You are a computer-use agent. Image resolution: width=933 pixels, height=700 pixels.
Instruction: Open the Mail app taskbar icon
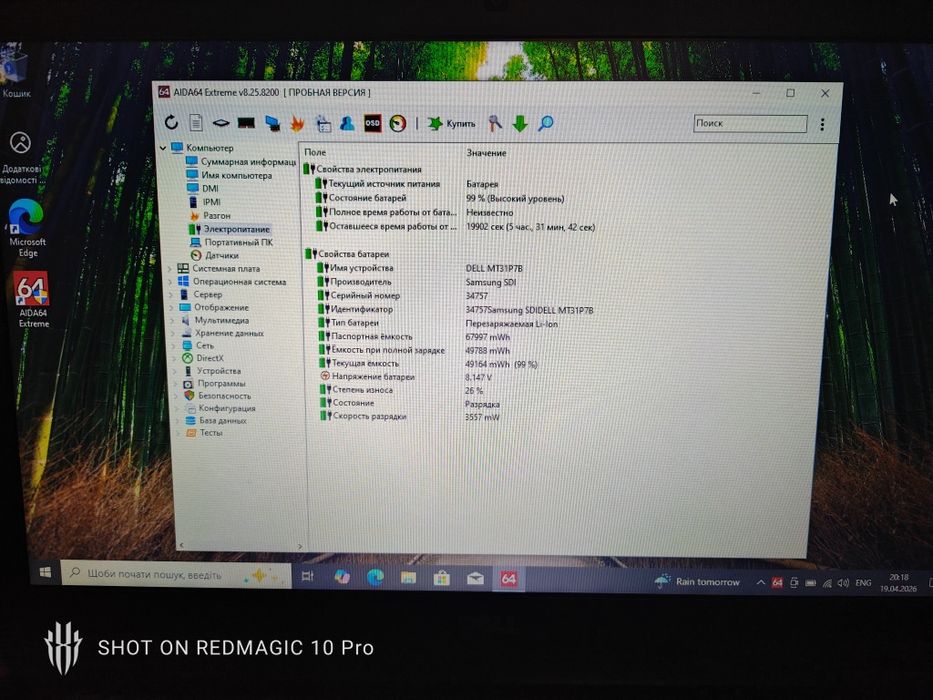tap(475, 579)
